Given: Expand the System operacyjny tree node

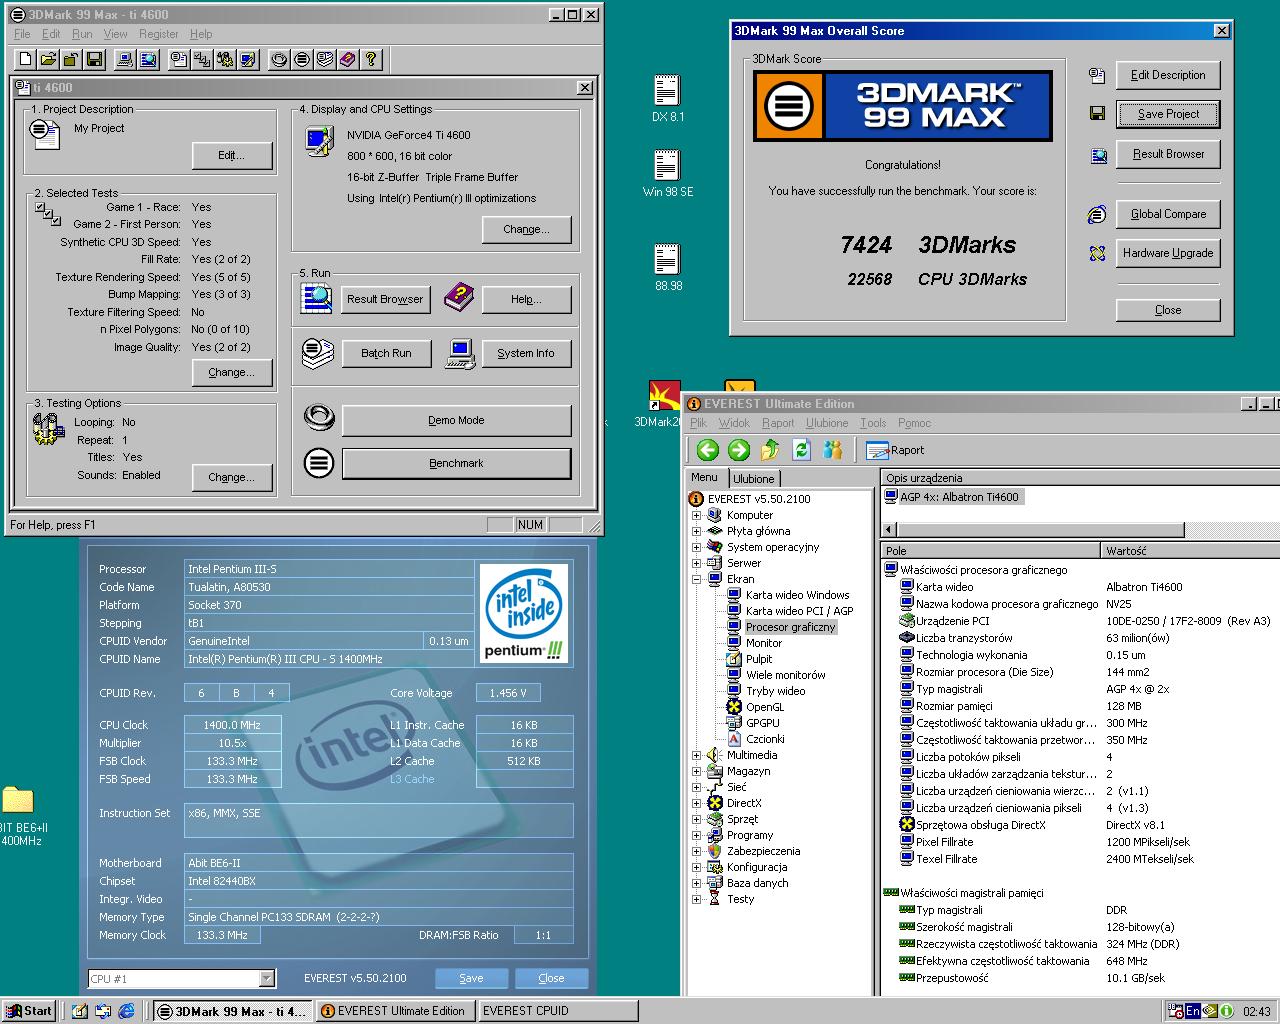Looking at the screenshot, I should (697, 547).
